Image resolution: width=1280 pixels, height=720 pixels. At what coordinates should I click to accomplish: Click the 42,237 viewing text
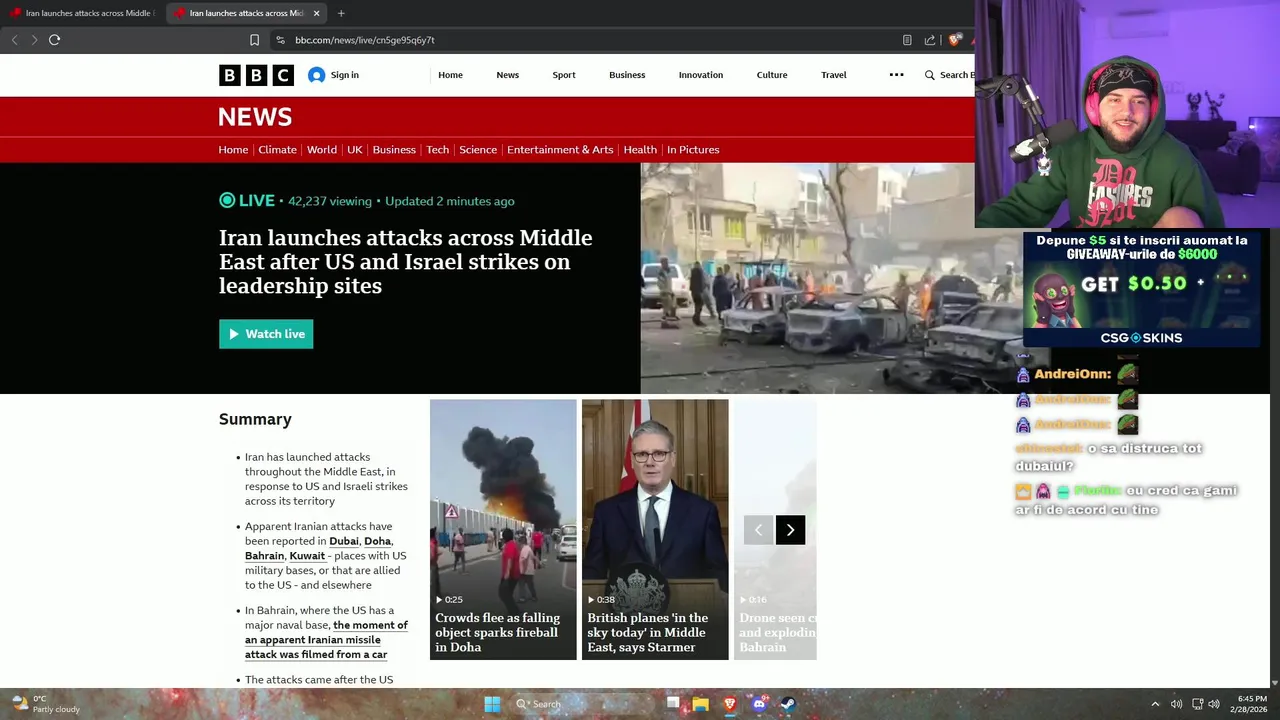click(x=329, y=201)
